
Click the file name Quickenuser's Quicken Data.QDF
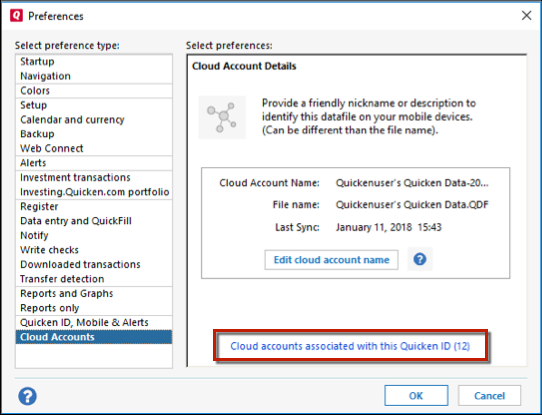click(412, 205)
